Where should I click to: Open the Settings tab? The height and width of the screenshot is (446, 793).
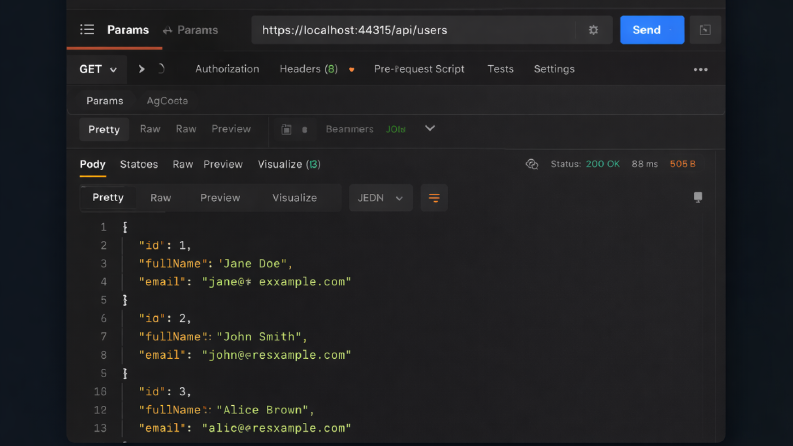[554, 69]
